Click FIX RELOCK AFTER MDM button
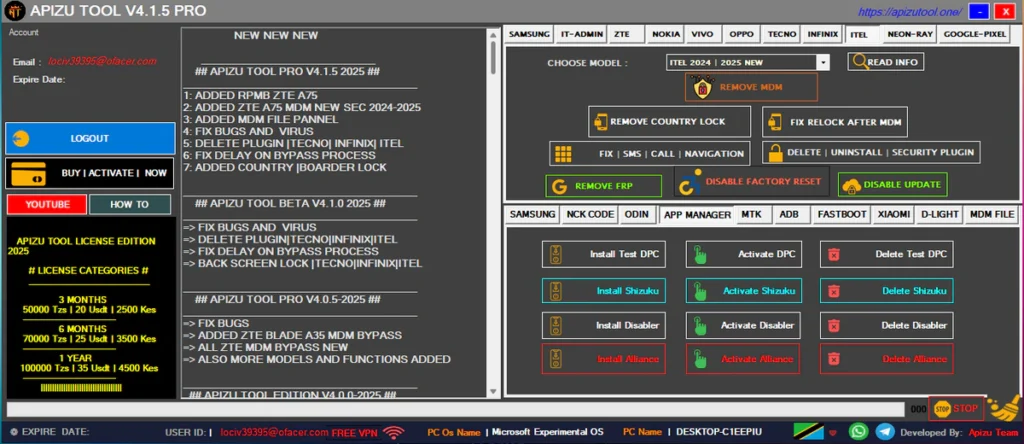1024x444 pixels. tap(835, 121)
